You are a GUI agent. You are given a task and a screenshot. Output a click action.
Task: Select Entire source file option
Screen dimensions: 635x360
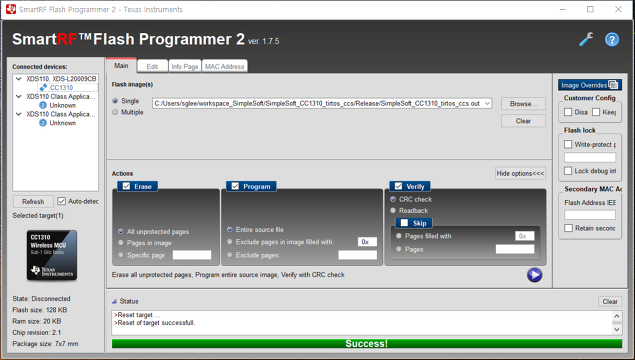pos(230,230)
